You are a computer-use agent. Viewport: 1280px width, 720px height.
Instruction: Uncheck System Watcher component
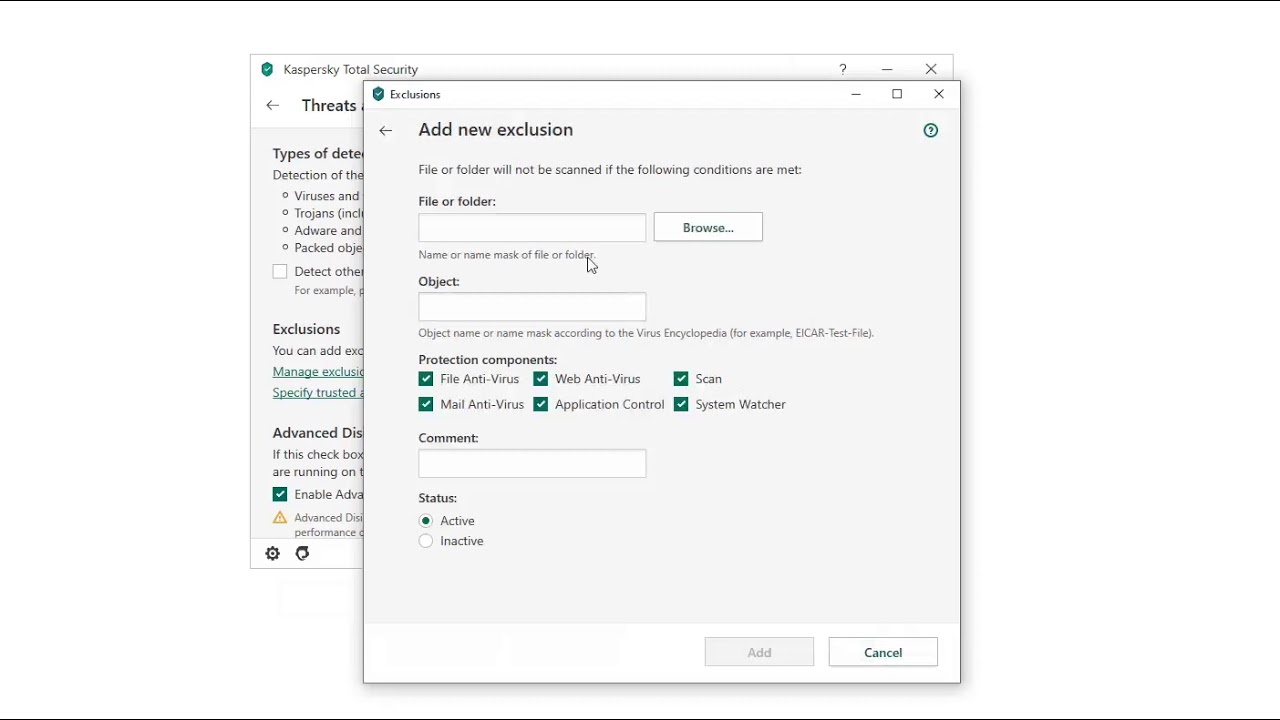click(681, 404)
